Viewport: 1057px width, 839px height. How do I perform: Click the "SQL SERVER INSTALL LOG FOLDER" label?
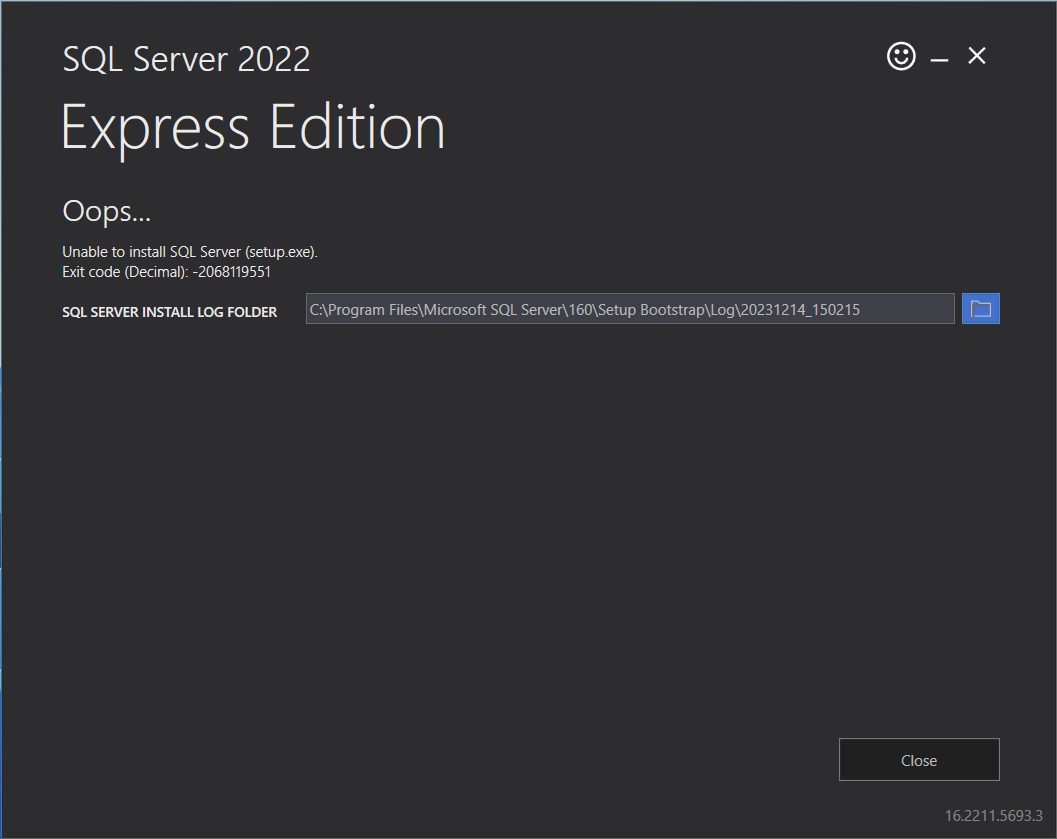pyautogui.click(x=169, y=312)
